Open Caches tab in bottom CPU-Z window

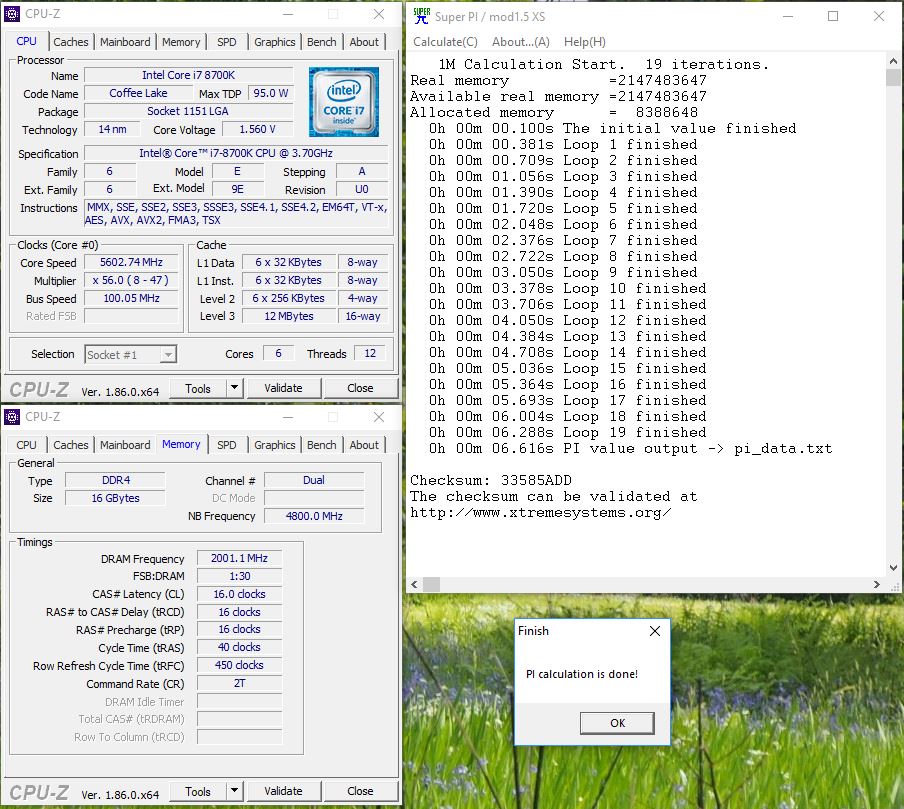pos(70,445)
